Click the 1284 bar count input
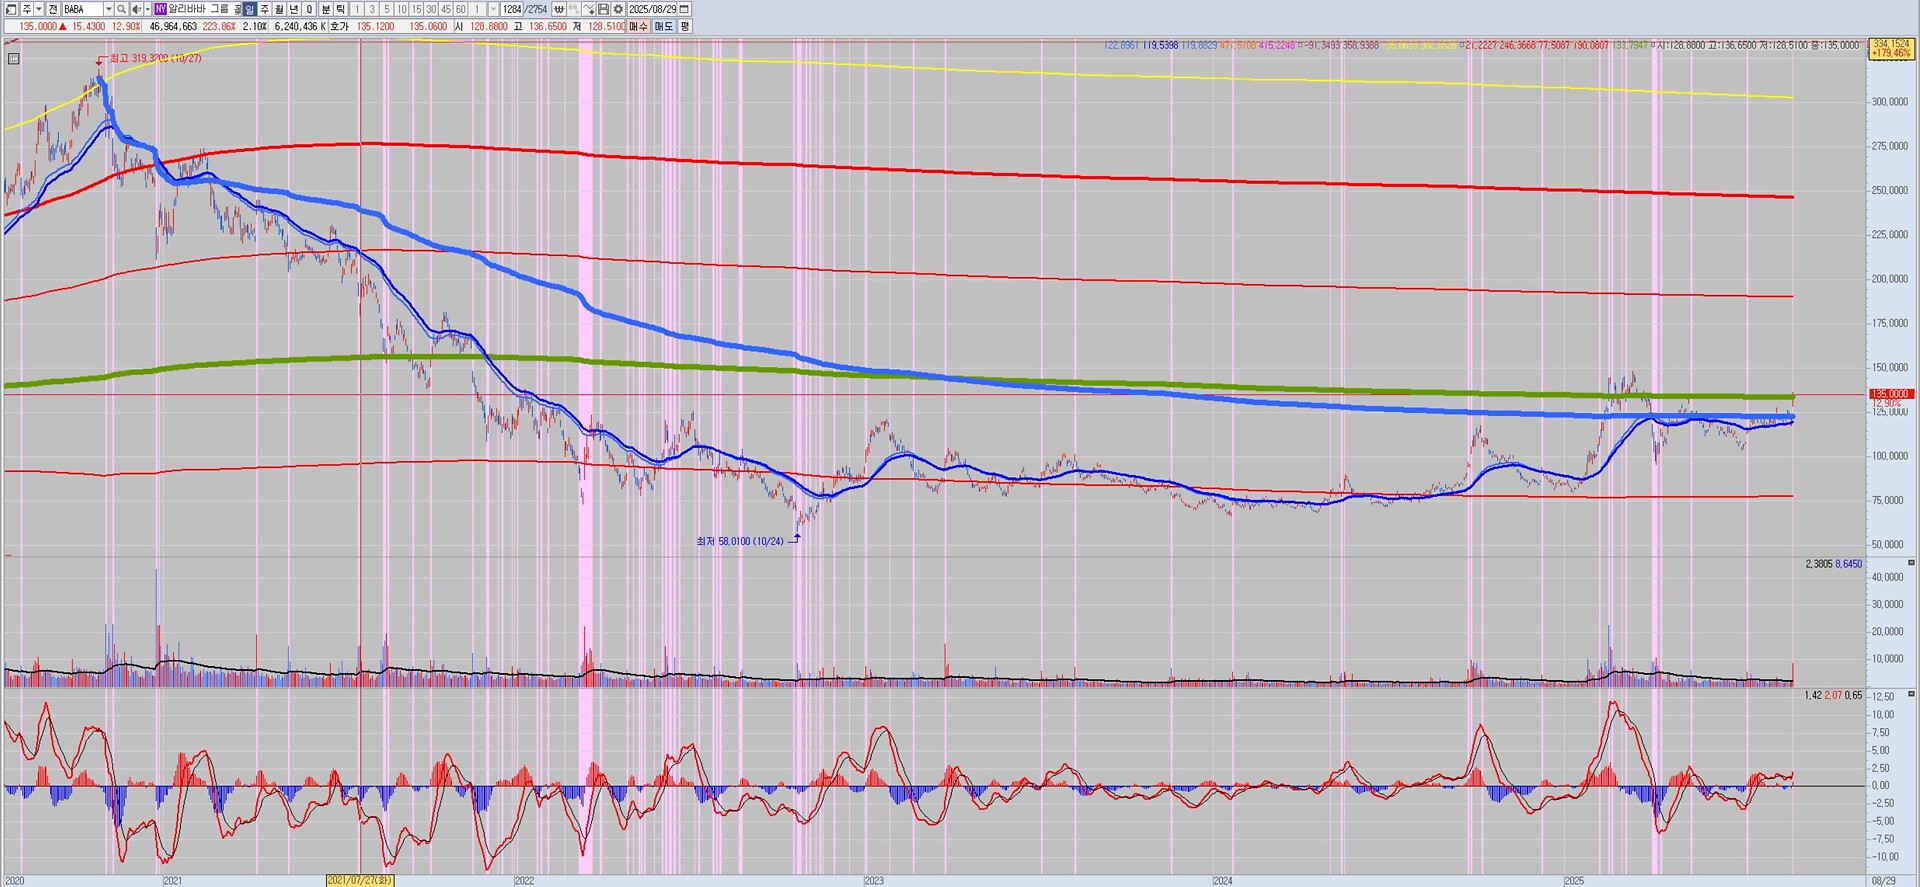 (512, 9)
